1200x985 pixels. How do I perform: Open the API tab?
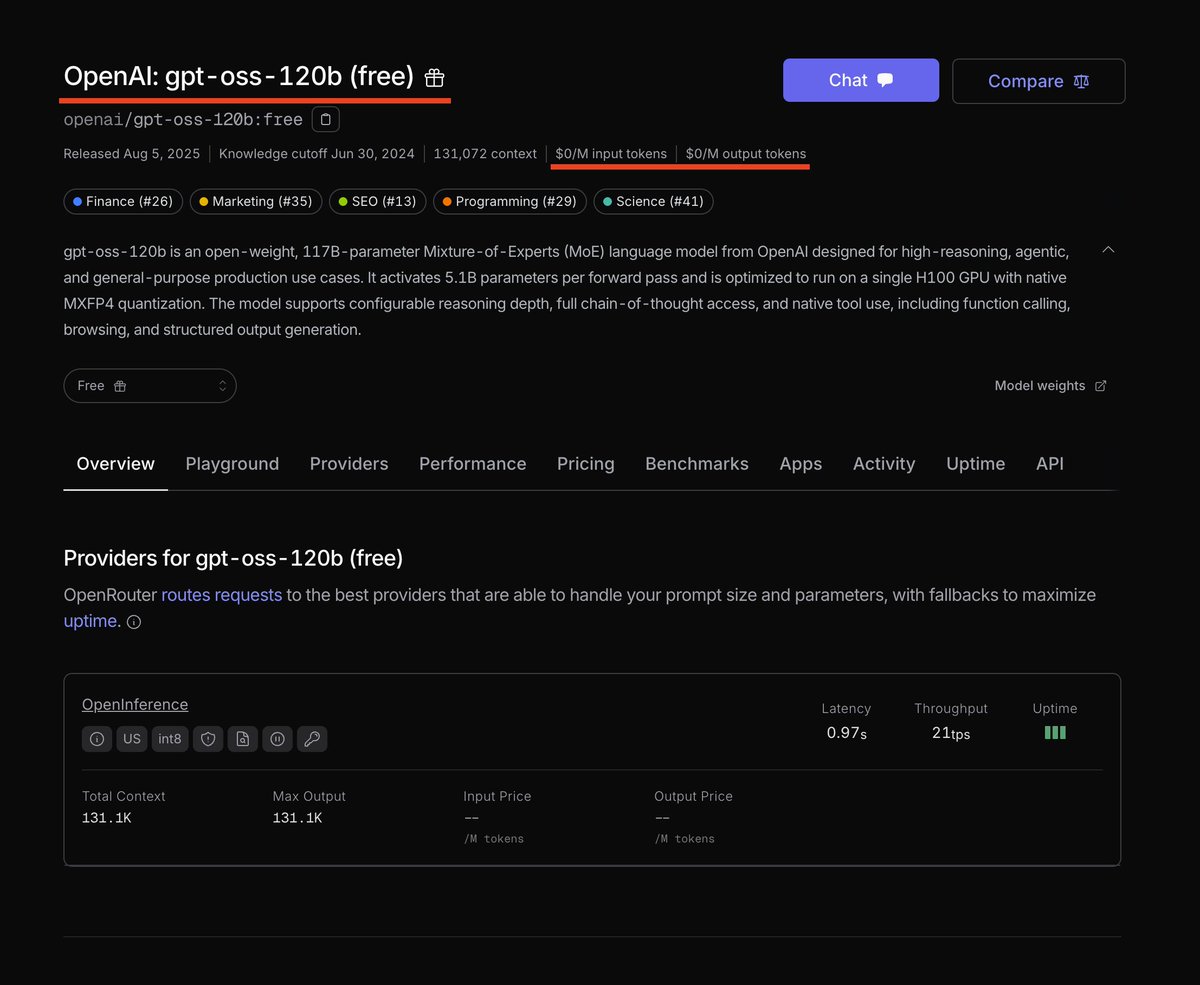1050,464
